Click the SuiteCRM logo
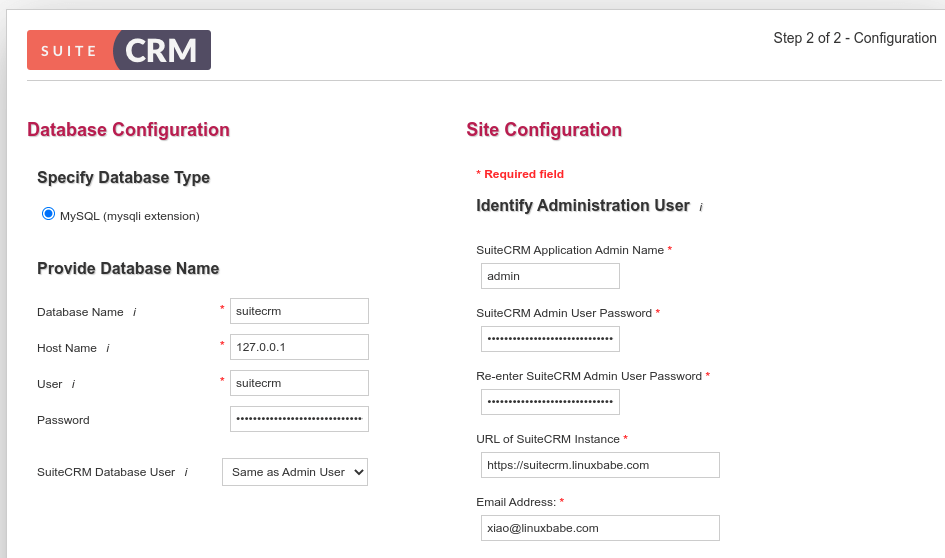This screenshot has width=945, height=558. [x=119, y=50]
